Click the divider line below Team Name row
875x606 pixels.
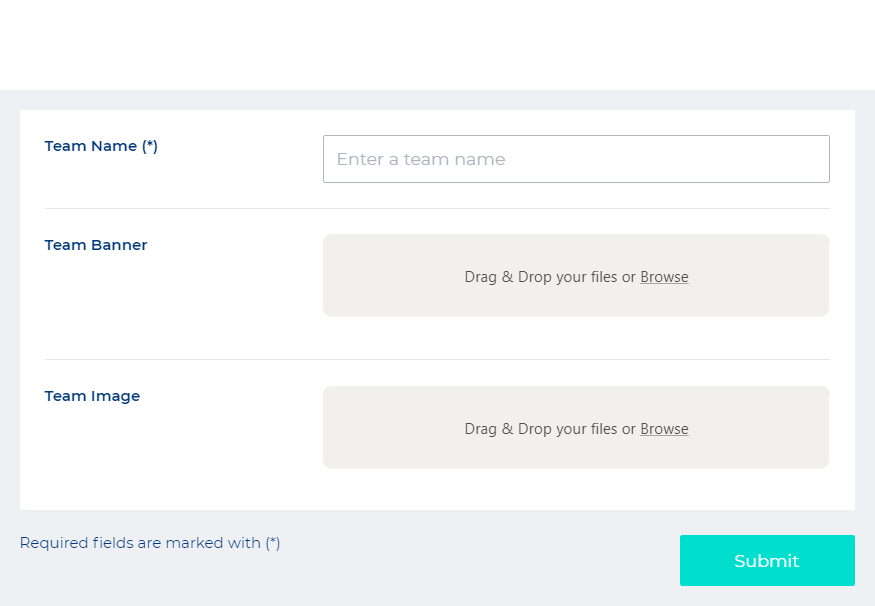[437, 208]
